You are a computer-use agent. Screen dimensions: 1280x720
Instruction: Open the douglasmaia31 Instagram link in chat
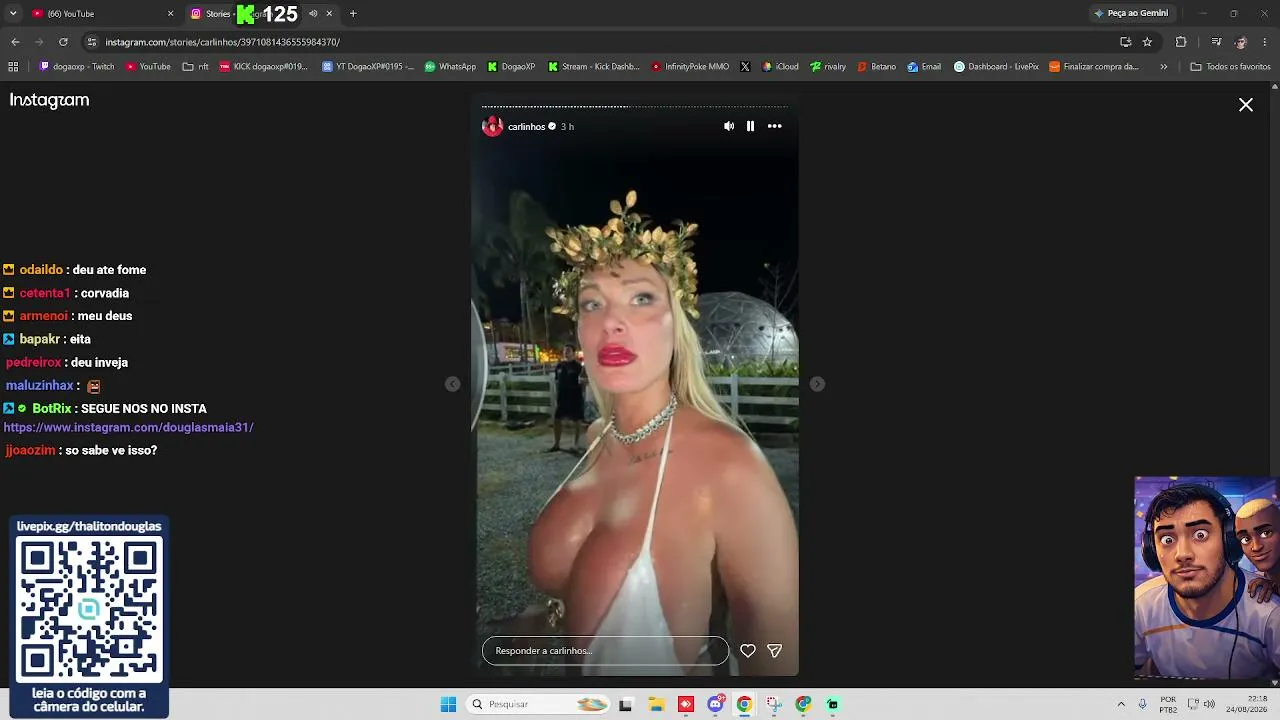coord(129,427)
